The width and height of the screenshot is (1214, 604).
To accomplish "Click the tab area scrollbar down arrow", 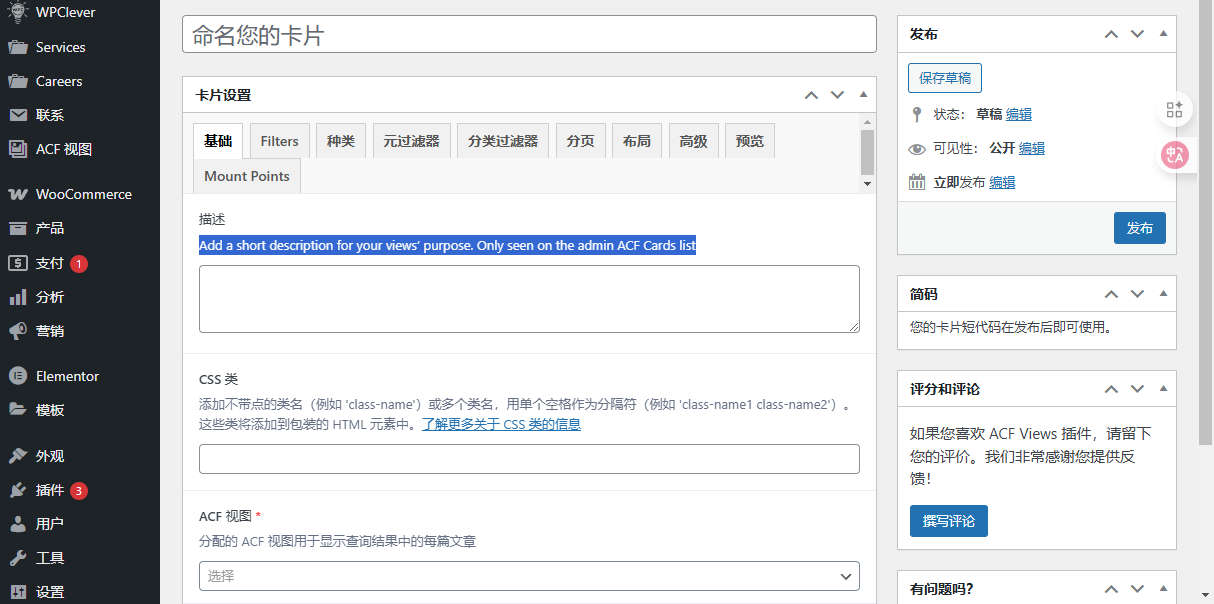I will [867, 185].
